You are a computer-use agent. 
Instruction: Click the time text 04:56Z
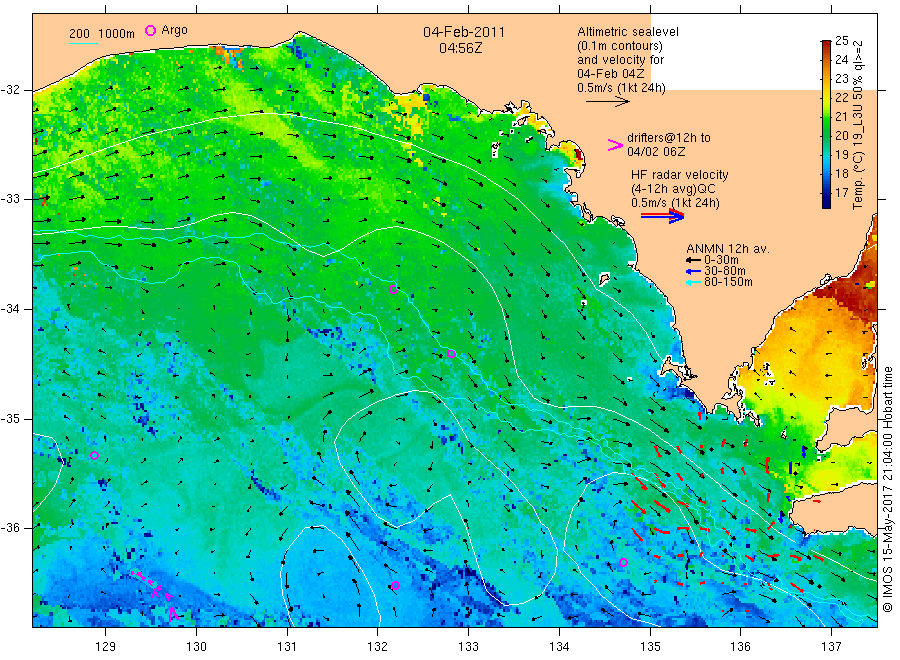(460, 48)
